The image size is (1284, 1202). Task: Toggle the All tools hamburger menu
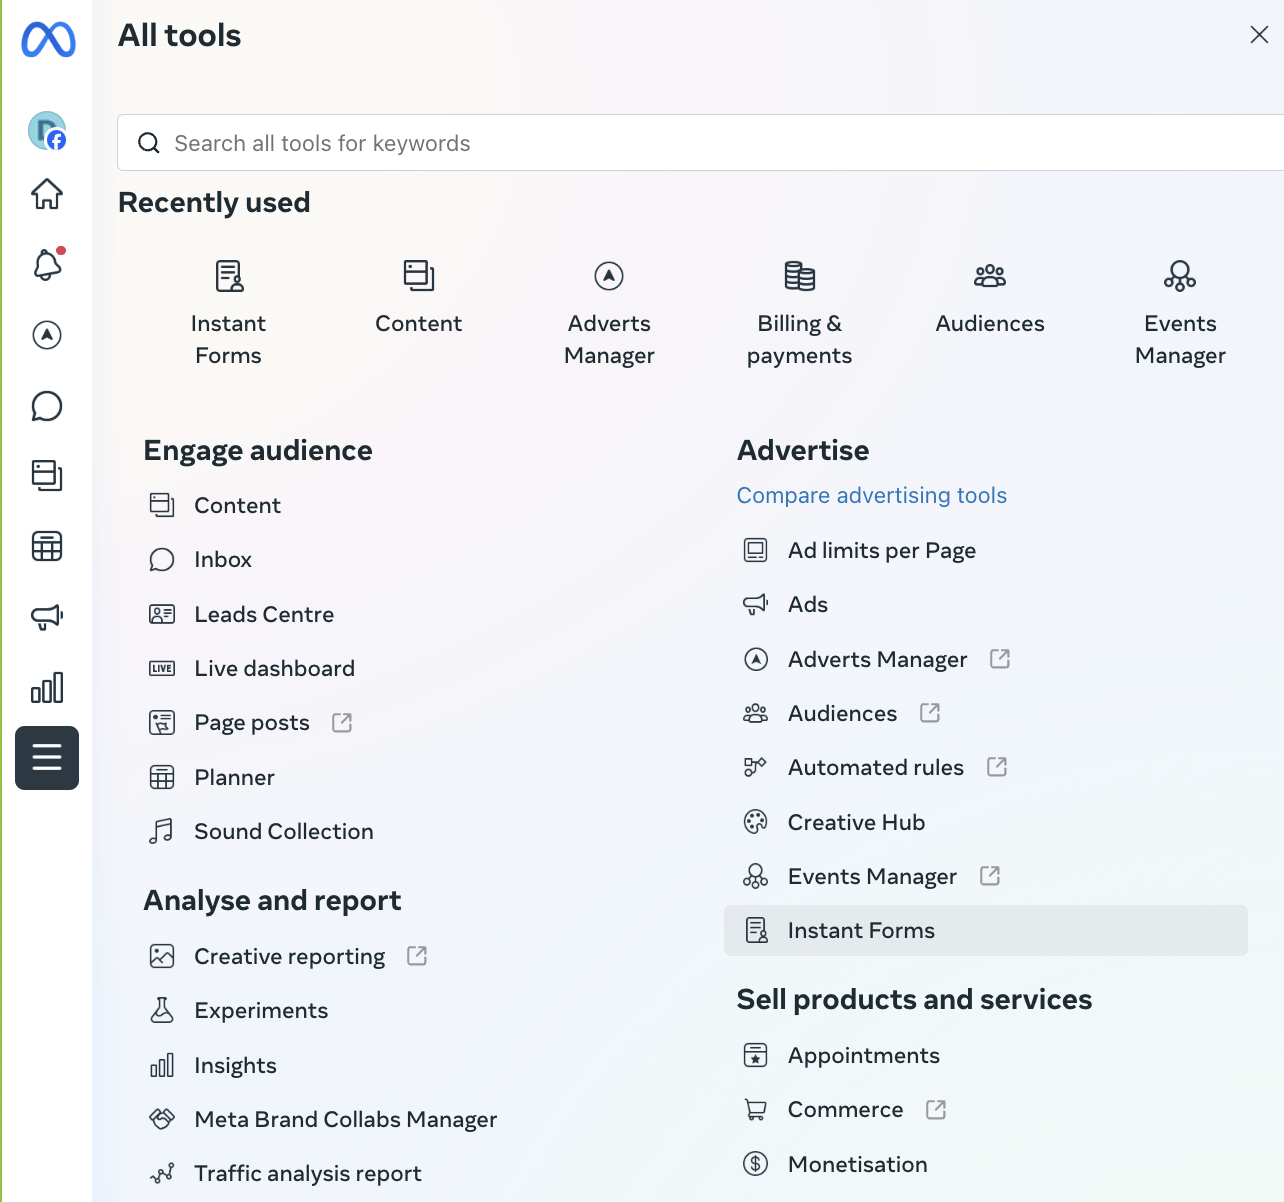47,758
